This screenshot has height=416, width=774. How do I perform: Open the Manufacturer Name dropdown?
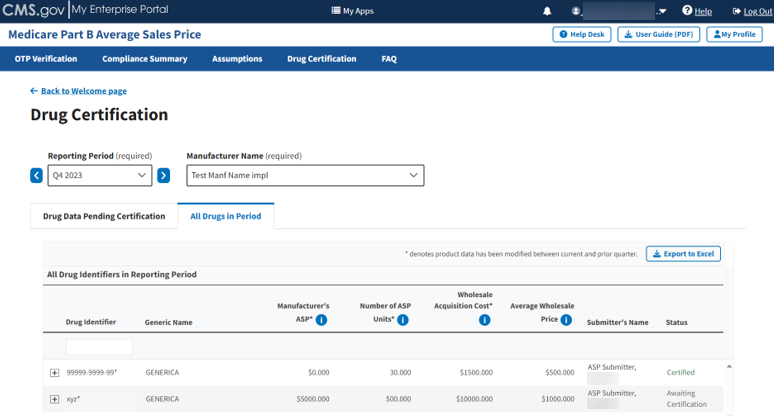coord(305,175)
